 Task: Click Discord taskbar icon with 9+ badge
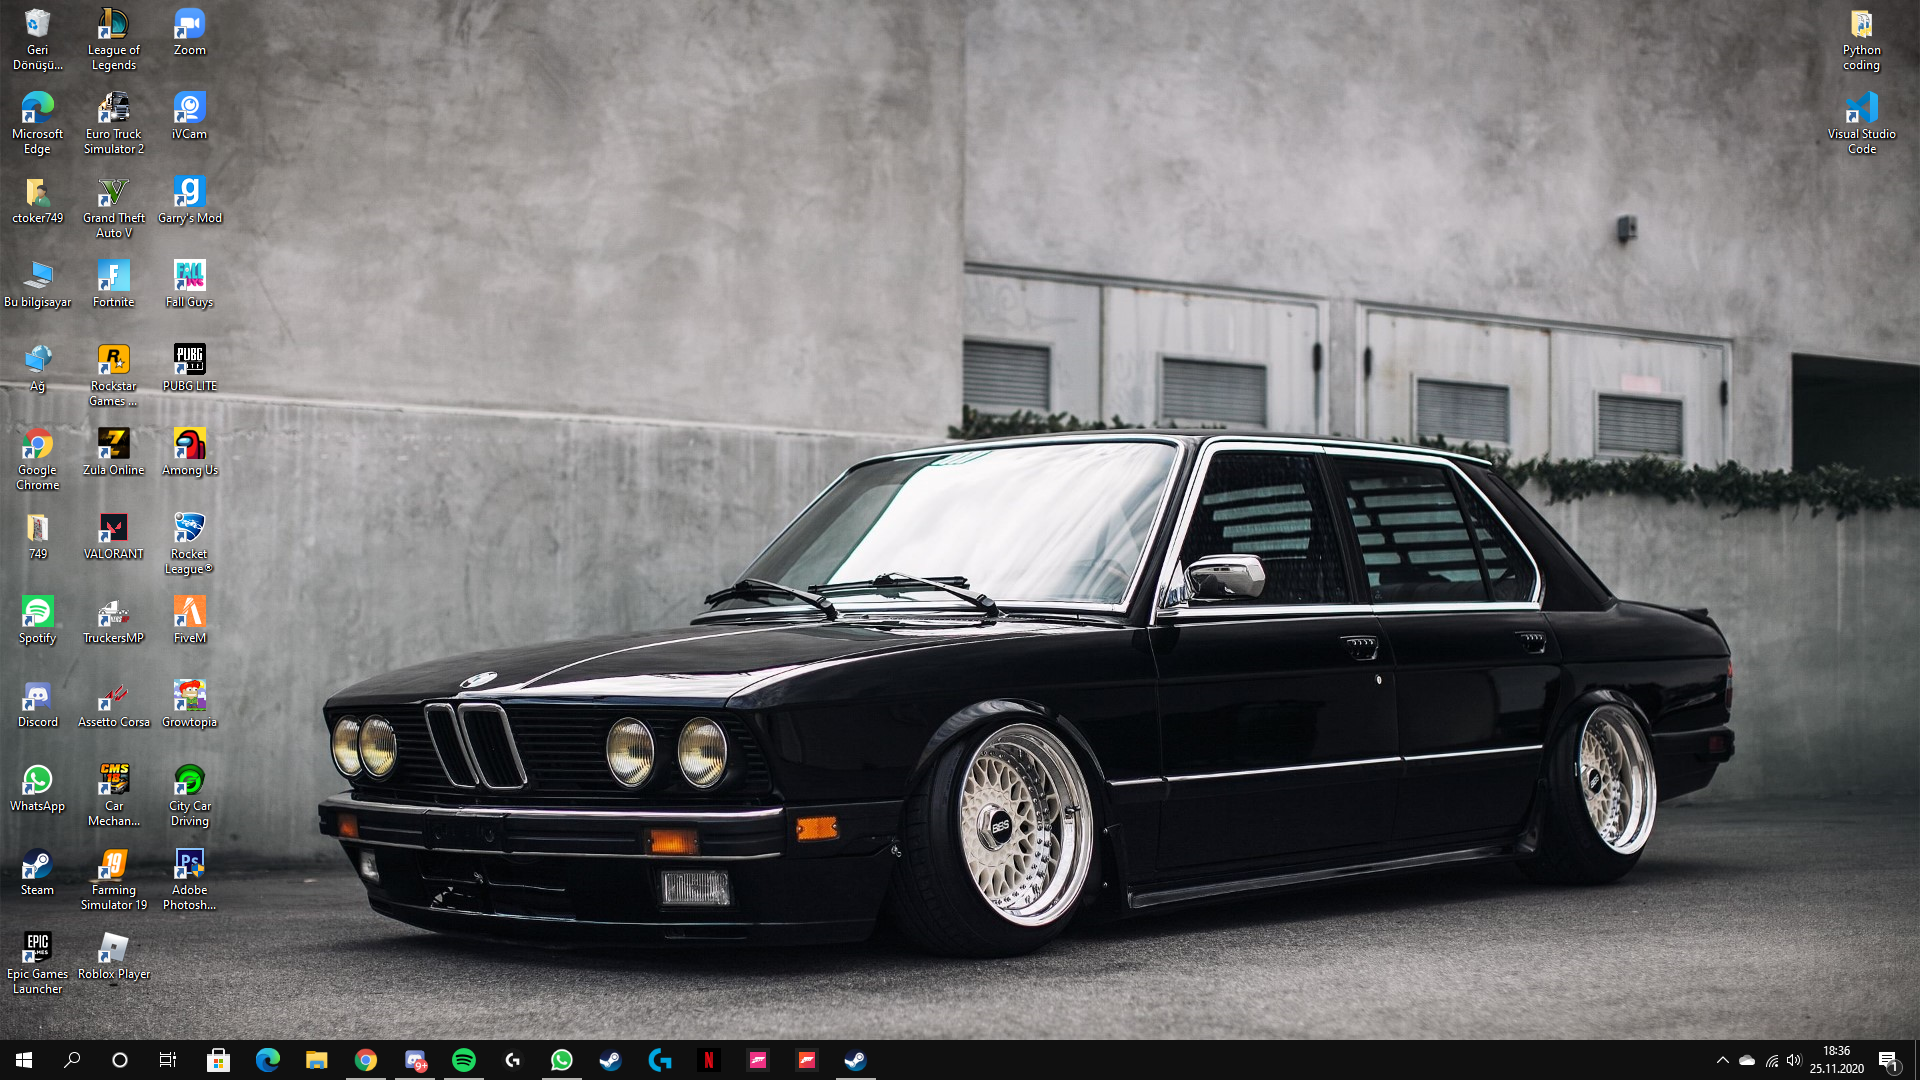[415, 1060]
